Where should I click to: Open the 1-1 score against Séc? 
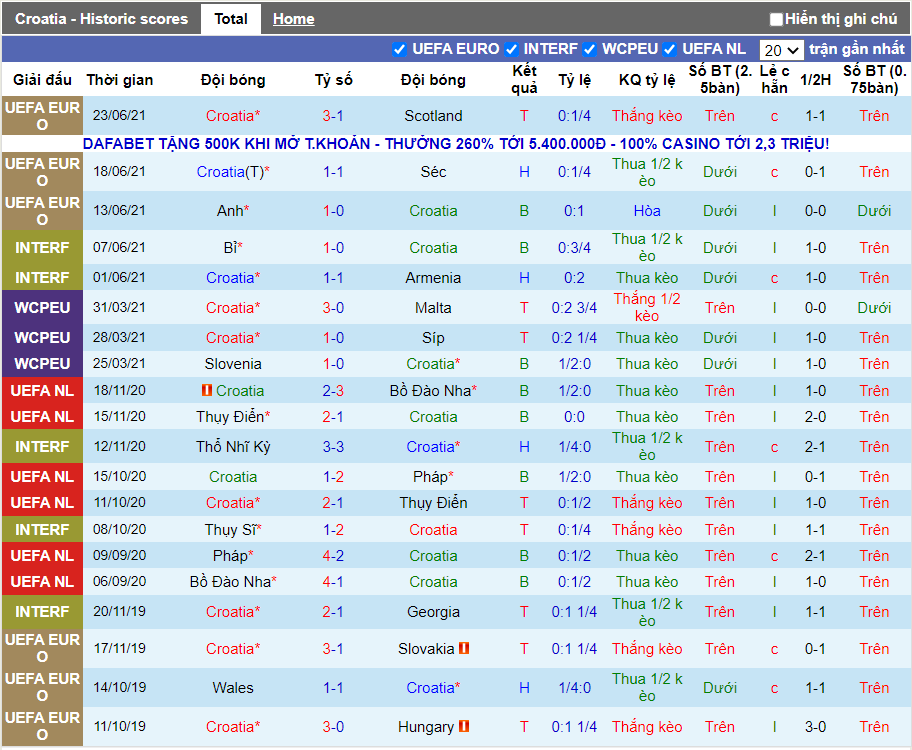tap(333, 172)
